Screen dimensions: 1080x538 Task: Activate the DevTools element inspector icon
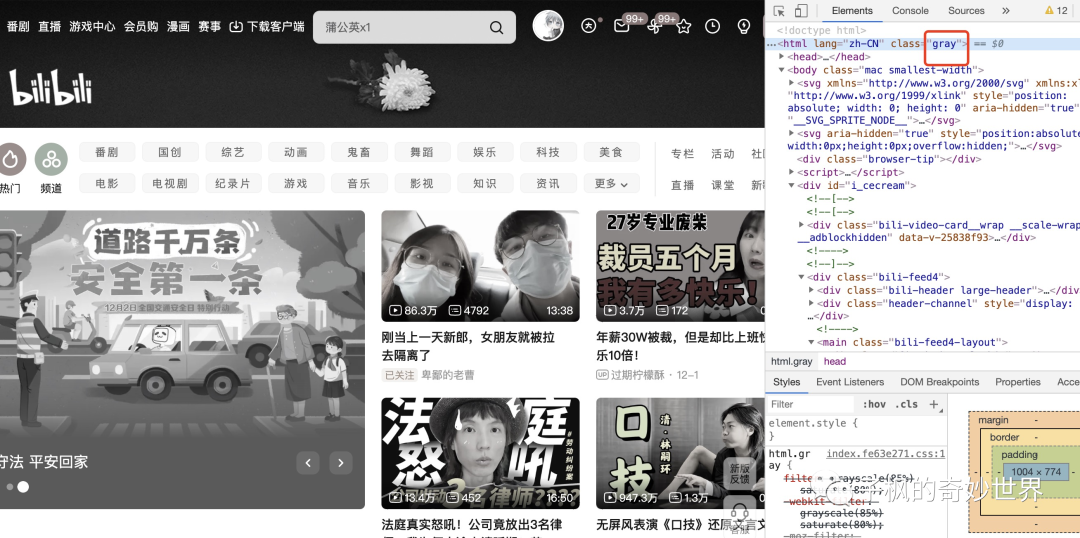(779, 10)
